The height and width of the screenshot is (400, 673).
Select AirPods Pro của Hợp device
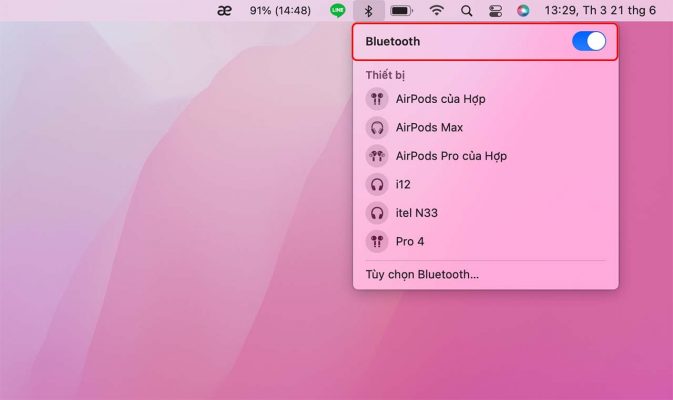click(451, 156)
